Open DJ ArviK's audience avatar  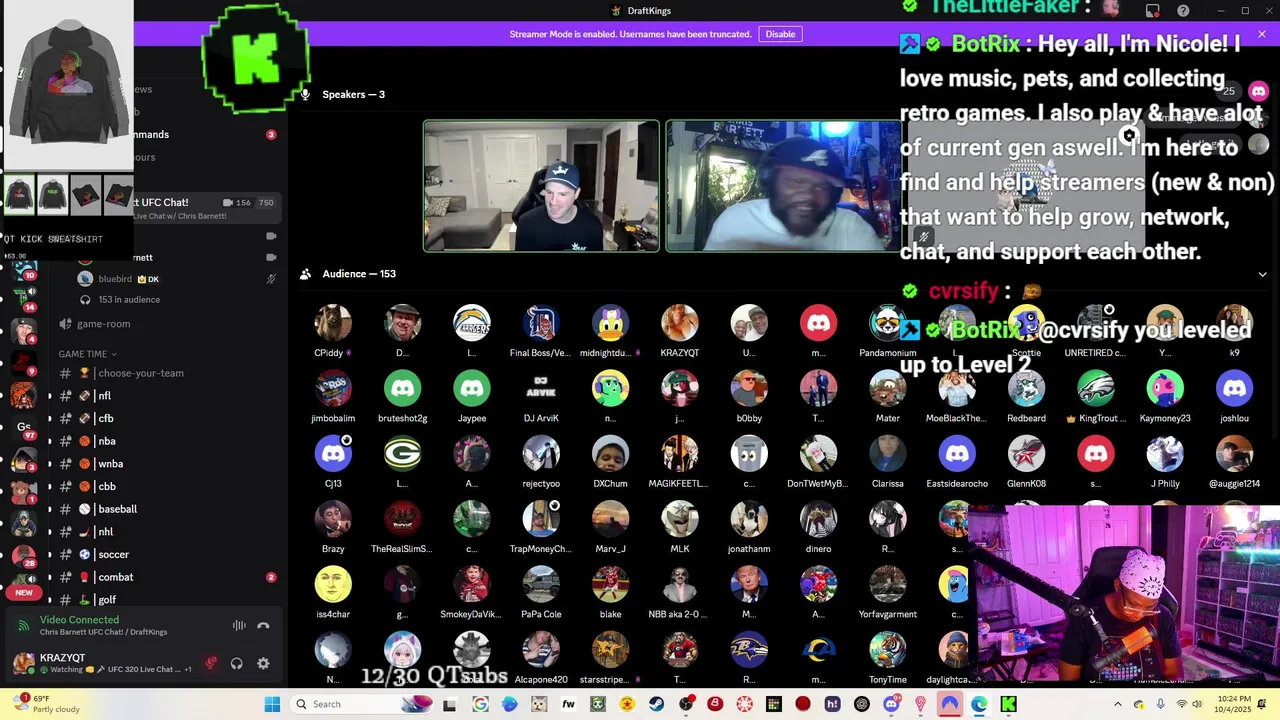[x=541, y=388]
